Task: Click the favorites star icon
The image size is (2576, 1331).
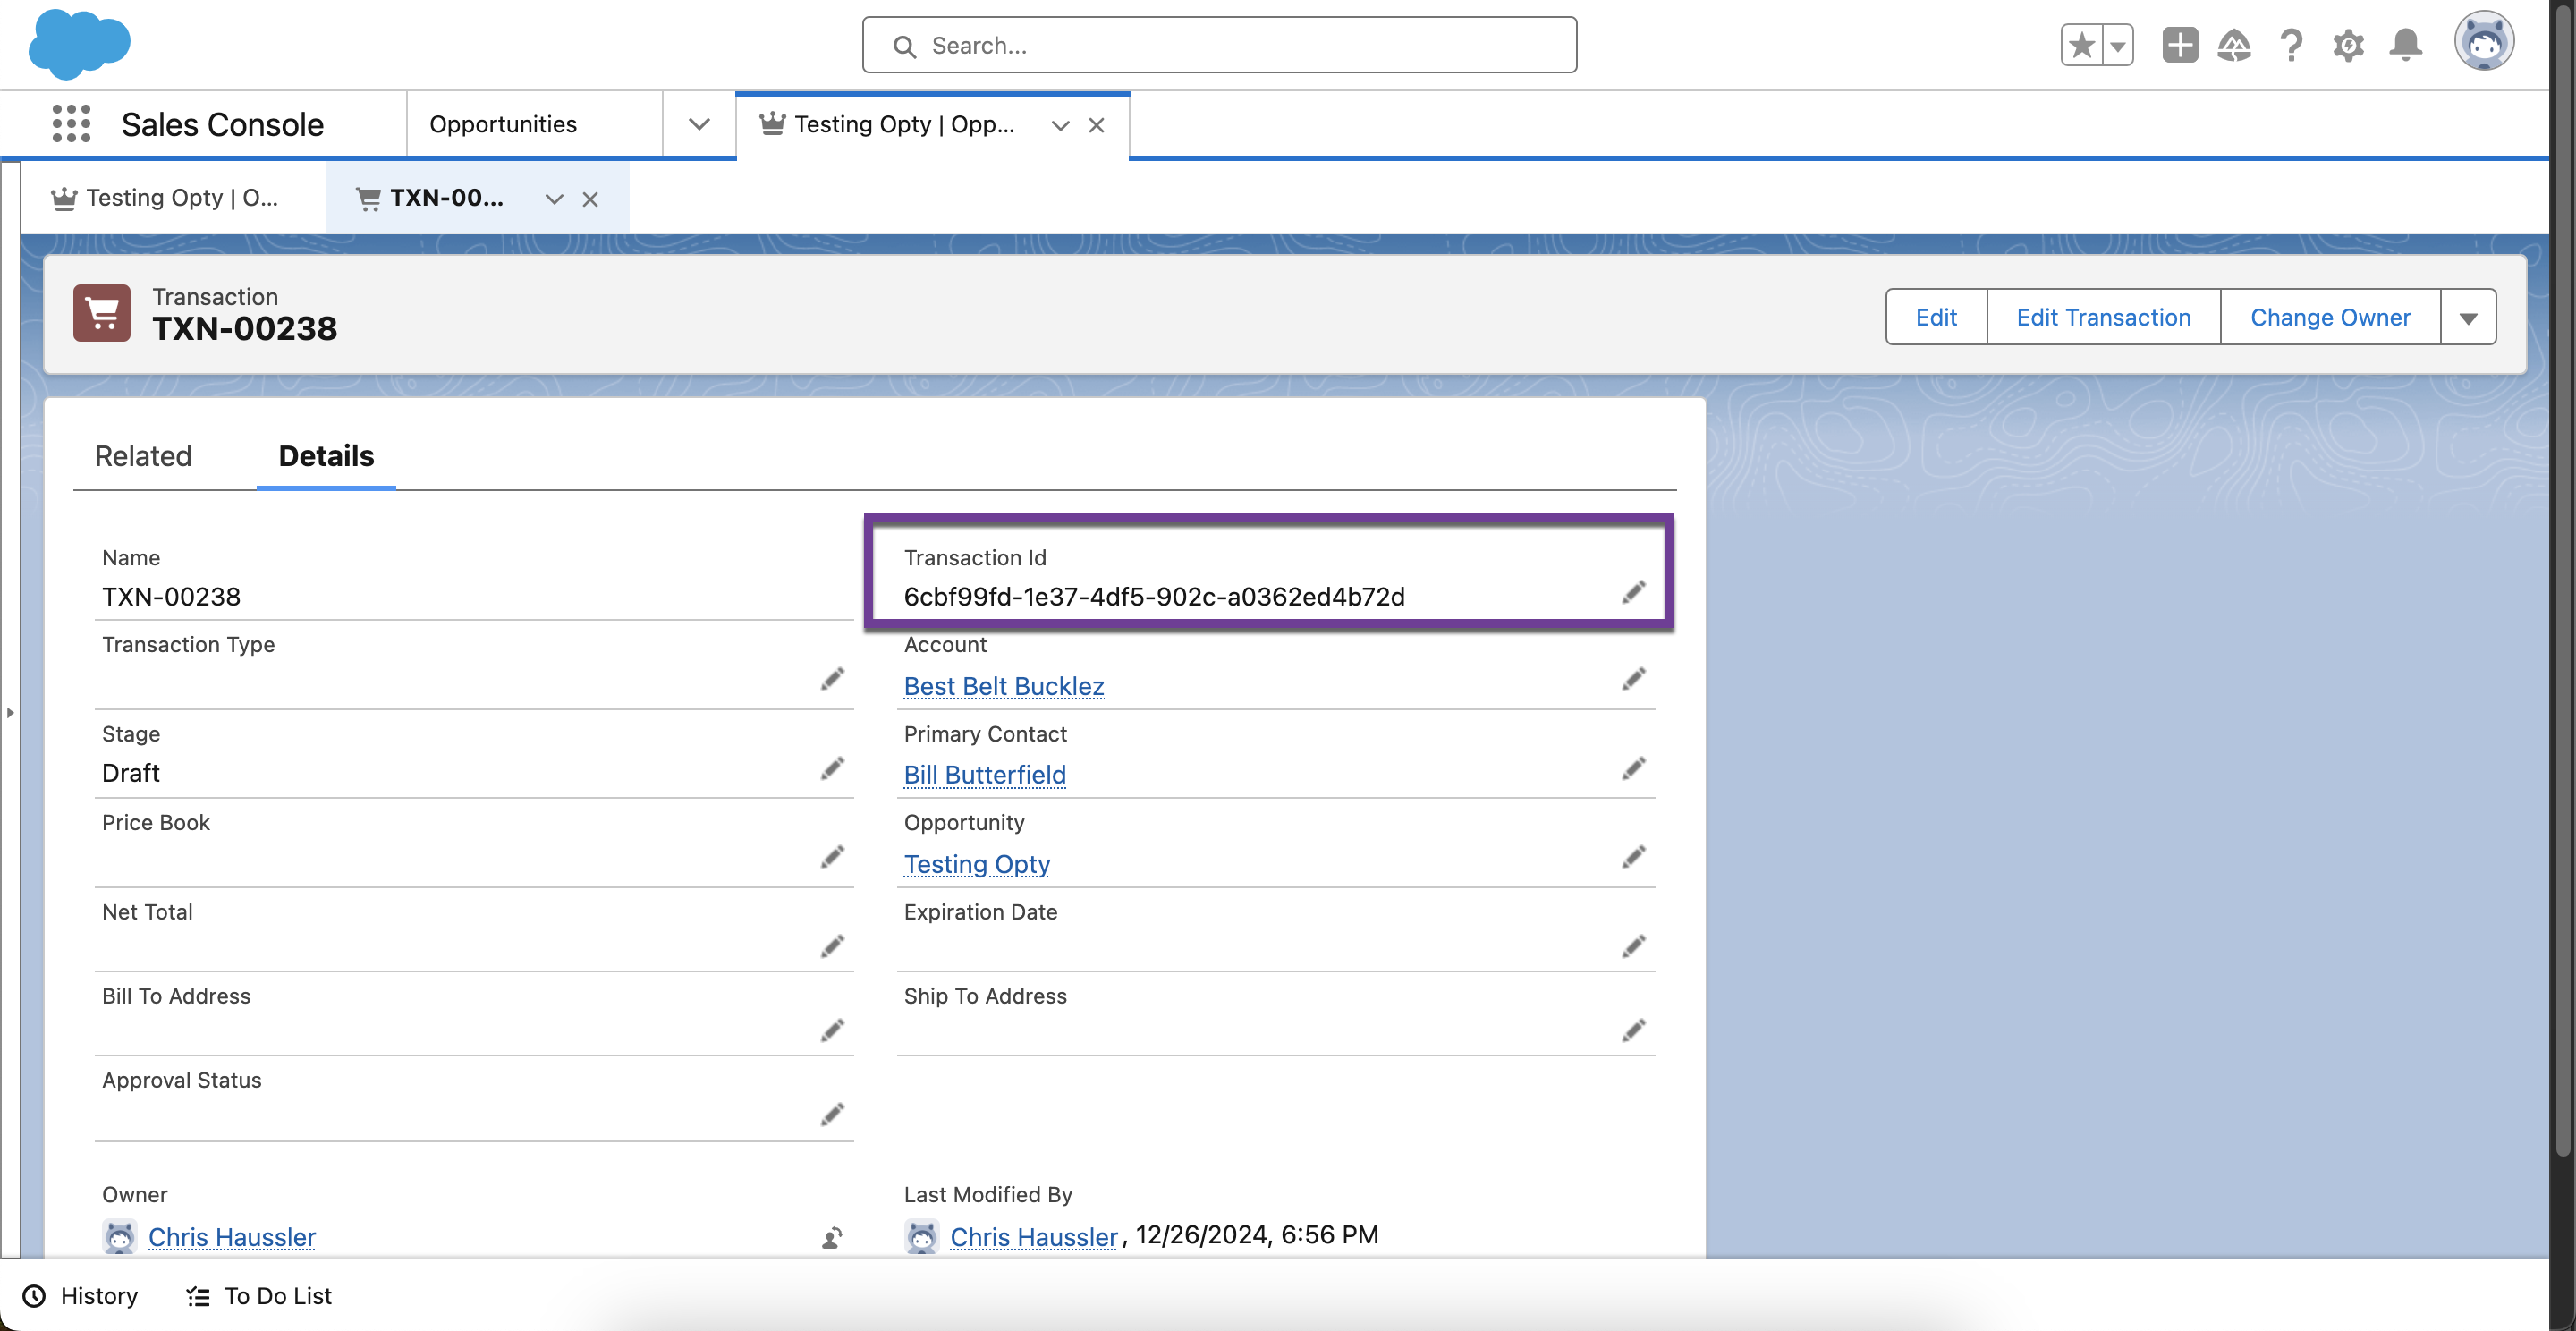Action: point(2082,45)
